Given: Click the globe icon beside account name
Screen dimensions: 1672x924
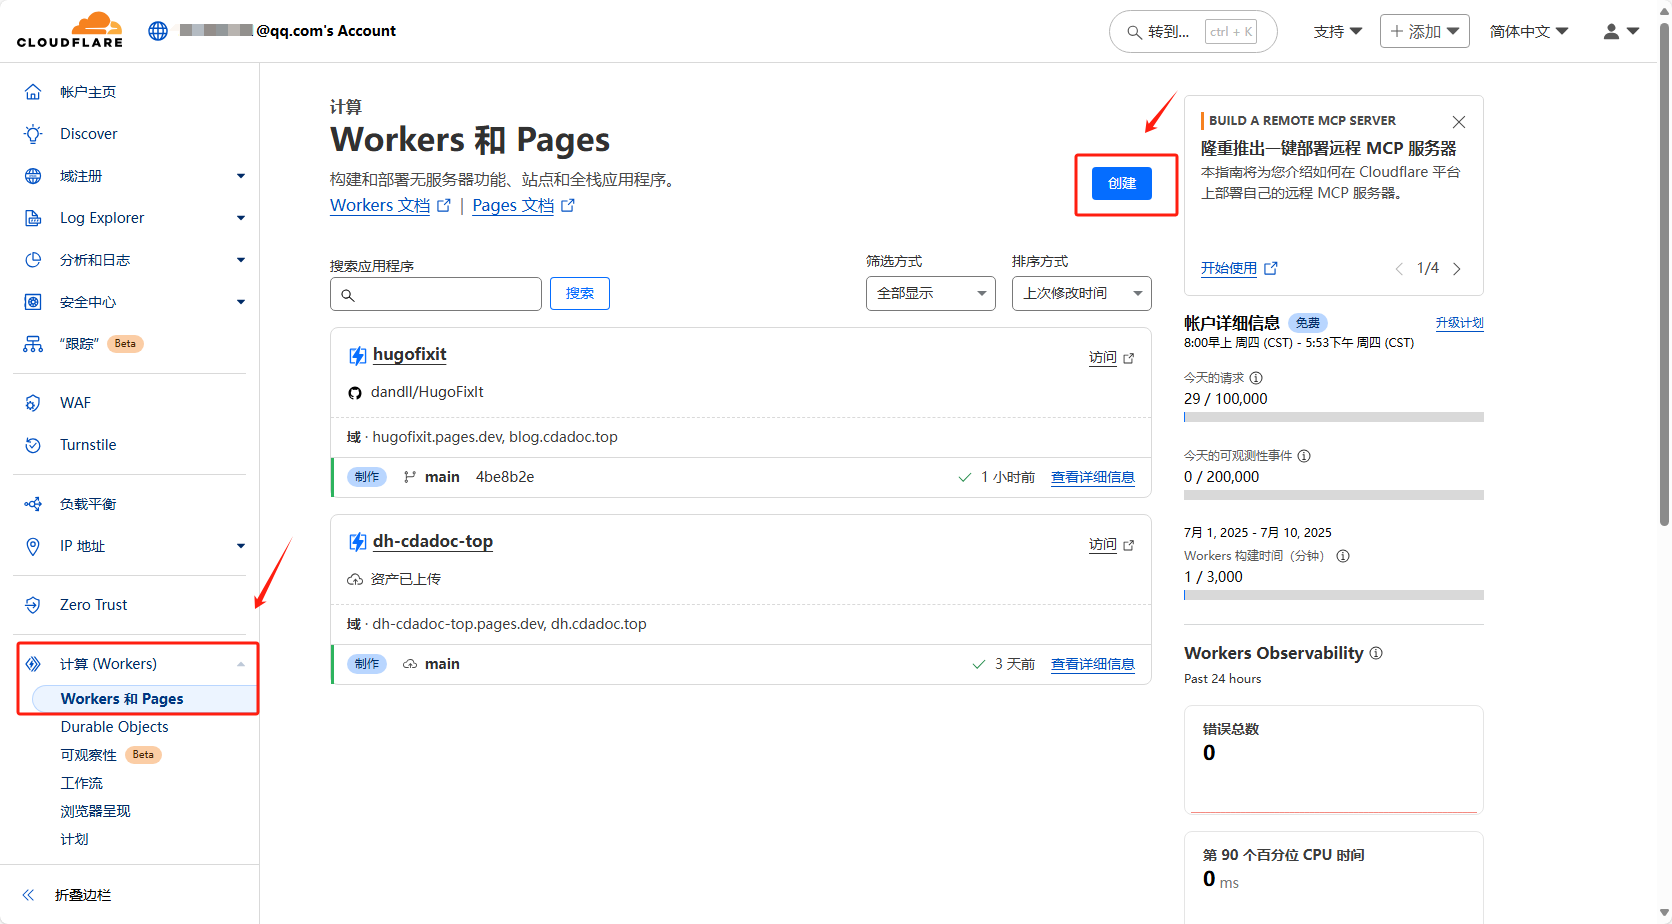Looking at the screenshot, I should [158, 31].
